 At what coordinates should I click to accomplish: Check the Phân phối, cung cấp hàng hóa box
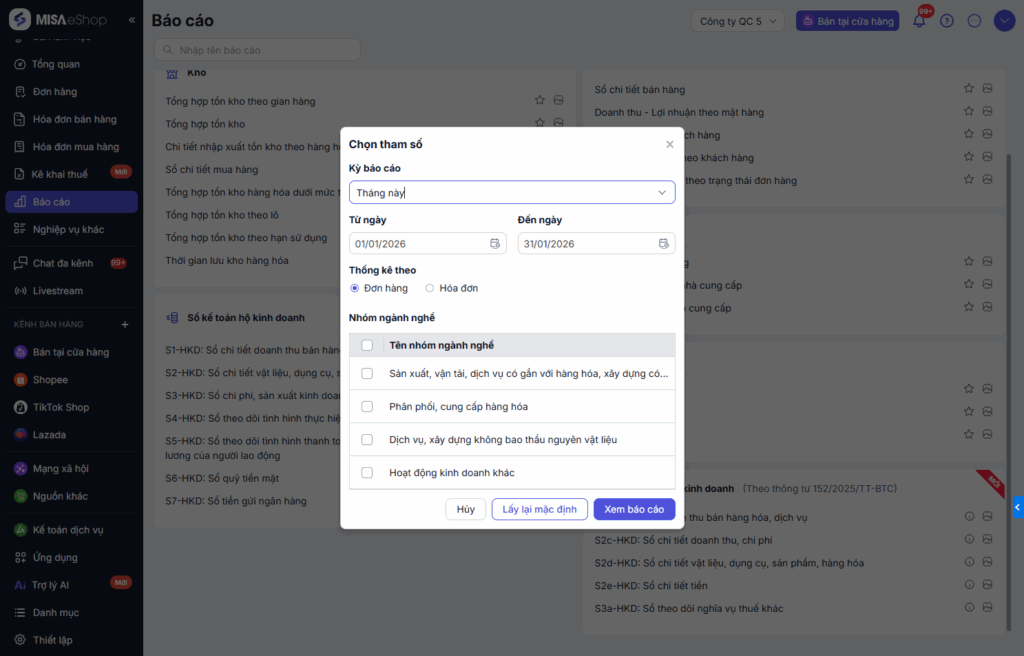[x=367, y=407]
